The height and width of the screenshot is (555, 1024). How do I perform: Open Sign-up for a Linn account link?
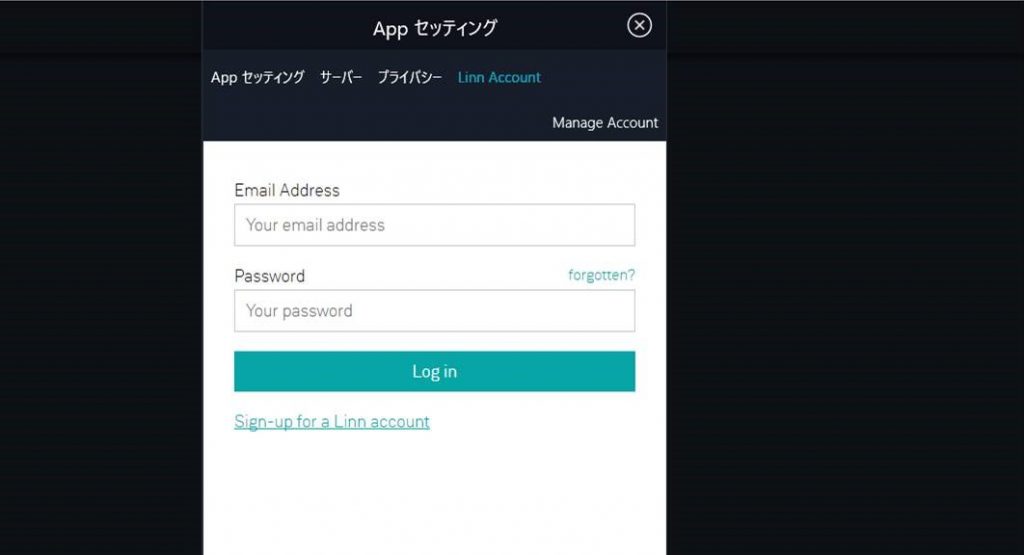pos(332,422)
